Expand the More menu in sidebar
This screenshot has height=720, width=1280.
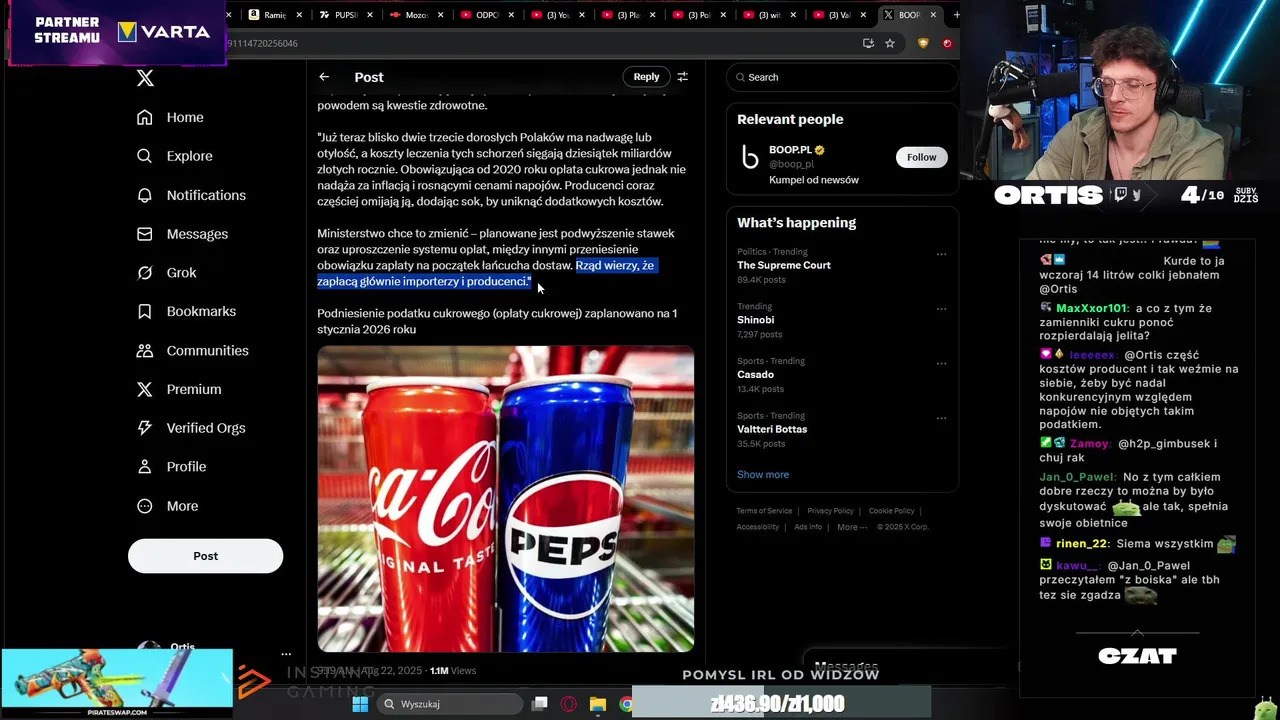(167, 506)
